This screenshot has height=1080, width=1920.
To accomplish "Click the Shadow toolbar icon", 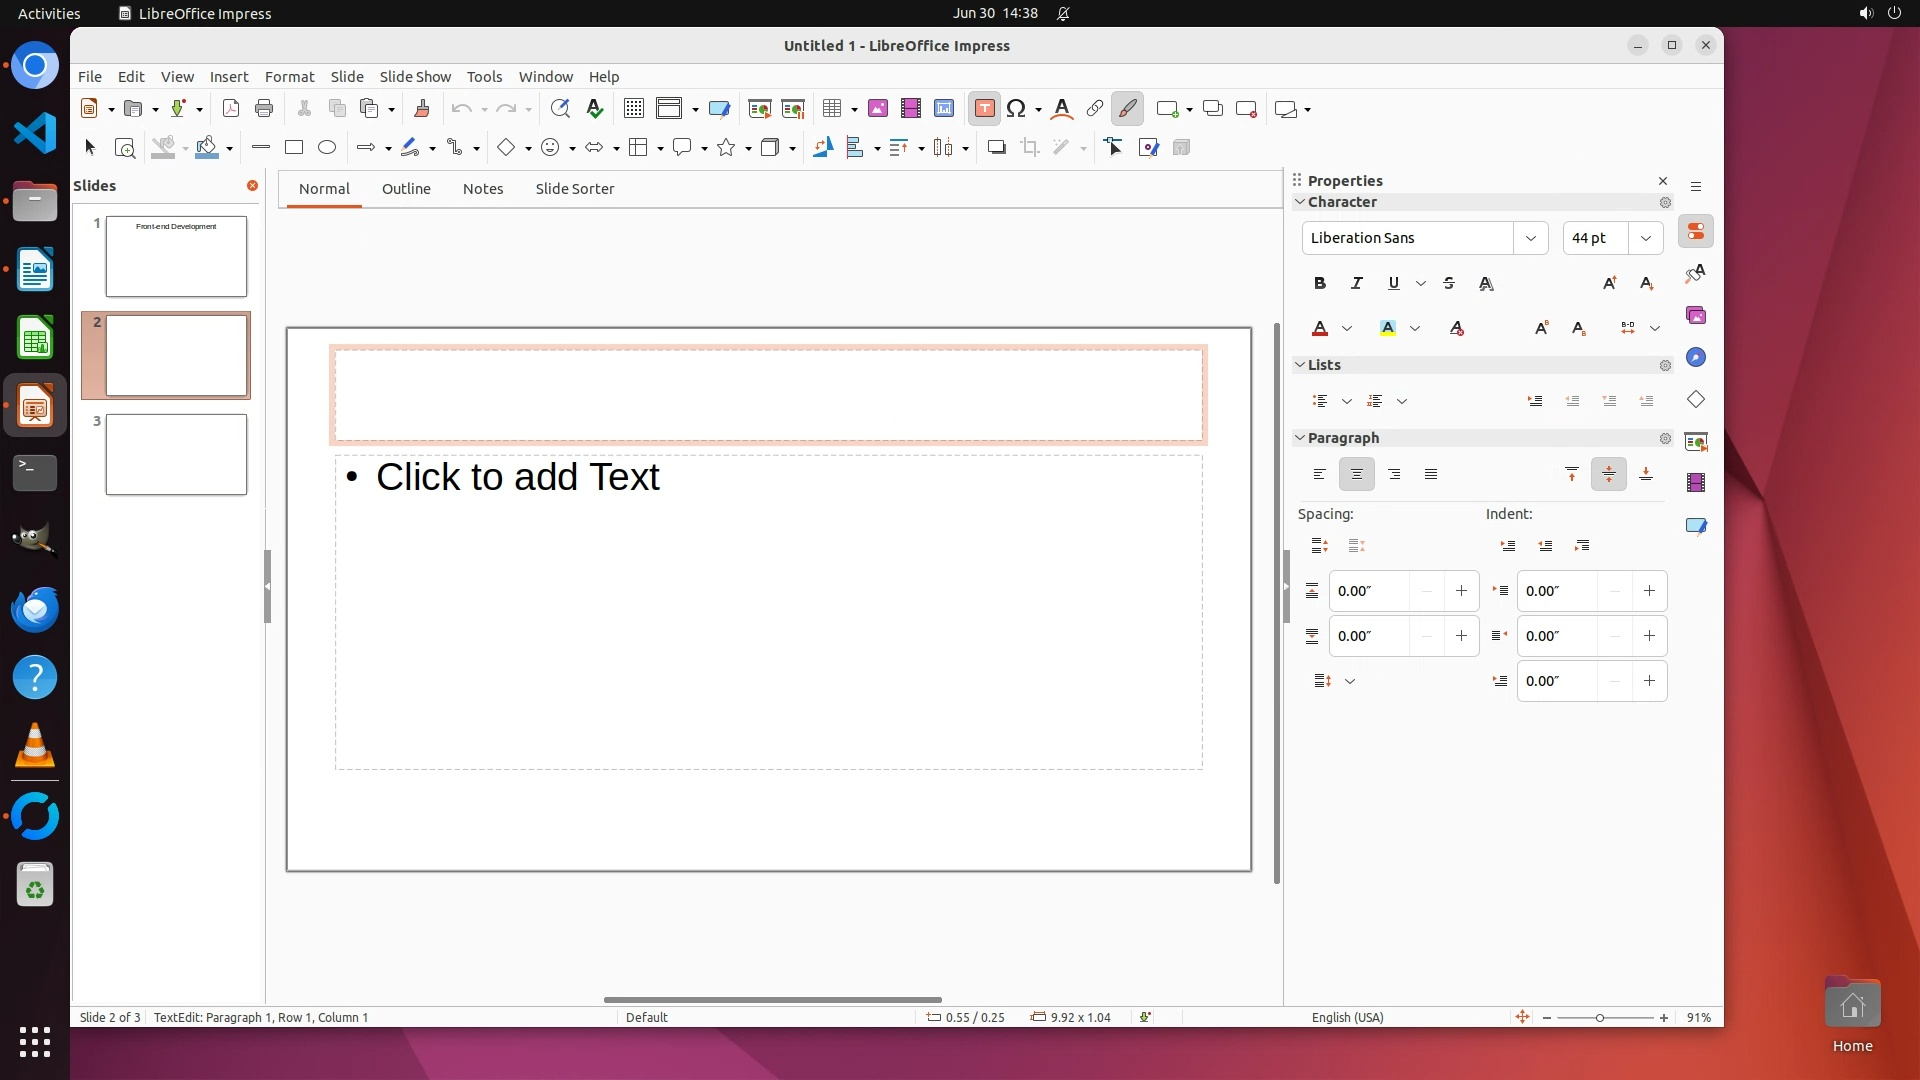I will [x=996, y=148].
